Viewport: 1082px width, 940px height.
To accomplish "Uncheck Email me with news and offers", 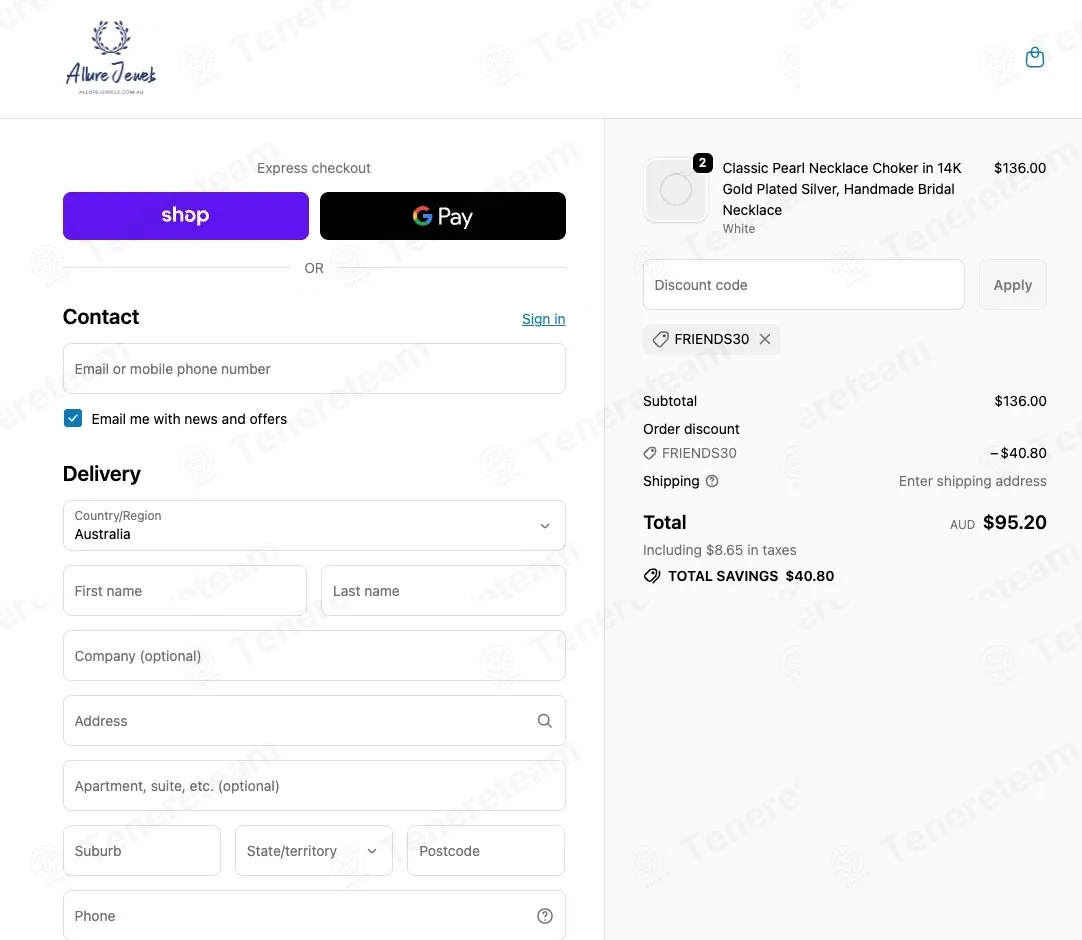I will click(x=73, y=418).
